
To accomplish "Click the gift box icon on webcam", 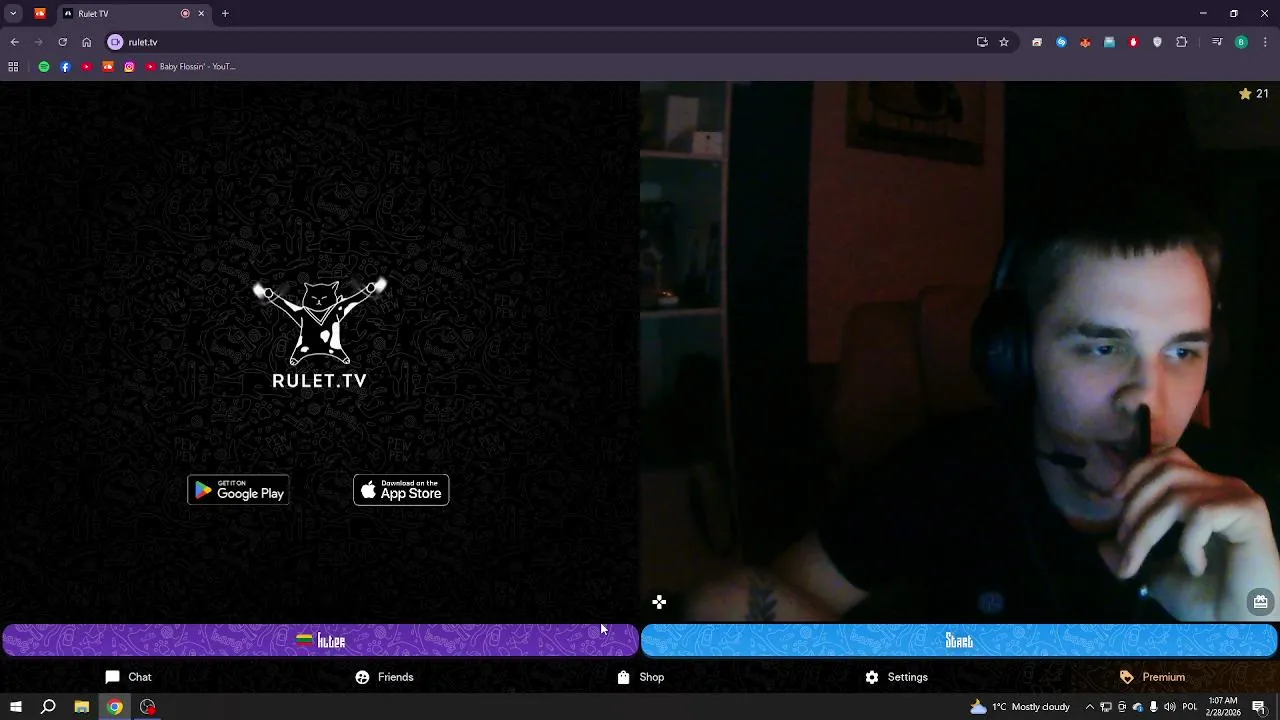I will (x=1260, y=602).
